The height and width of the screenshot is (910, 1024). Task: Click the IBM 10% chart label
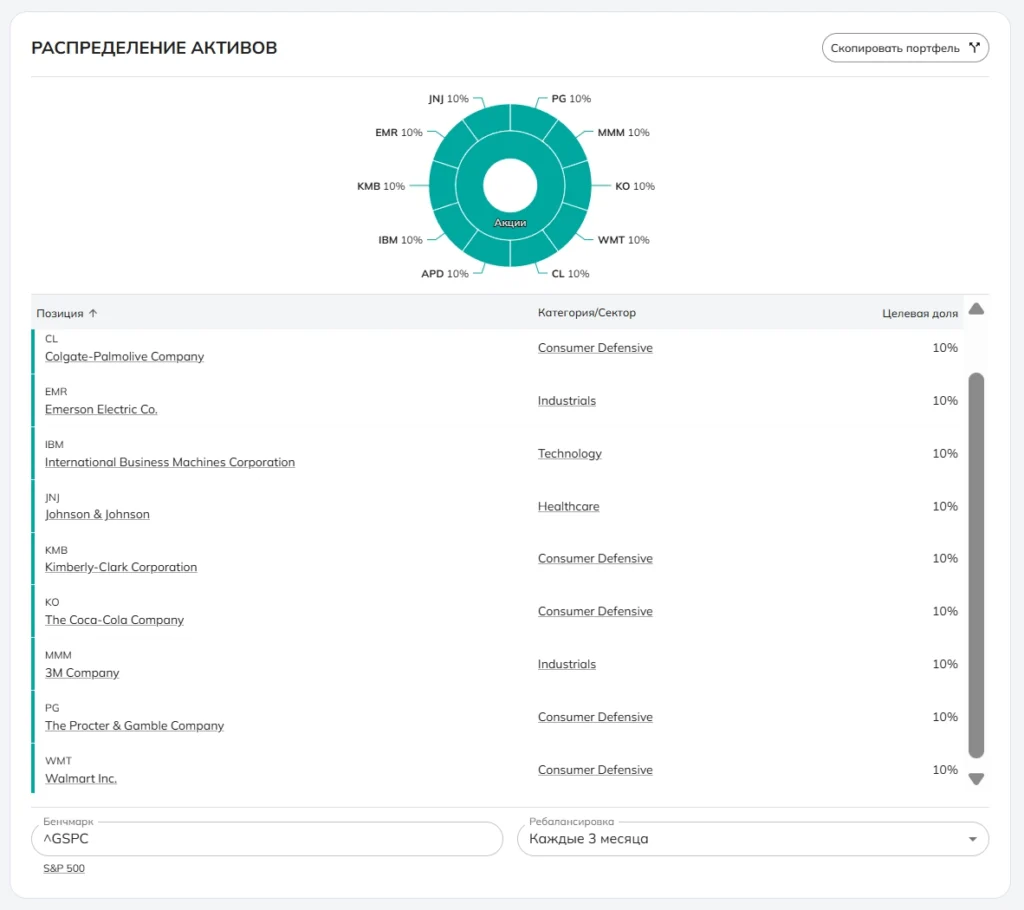(400, 240)
